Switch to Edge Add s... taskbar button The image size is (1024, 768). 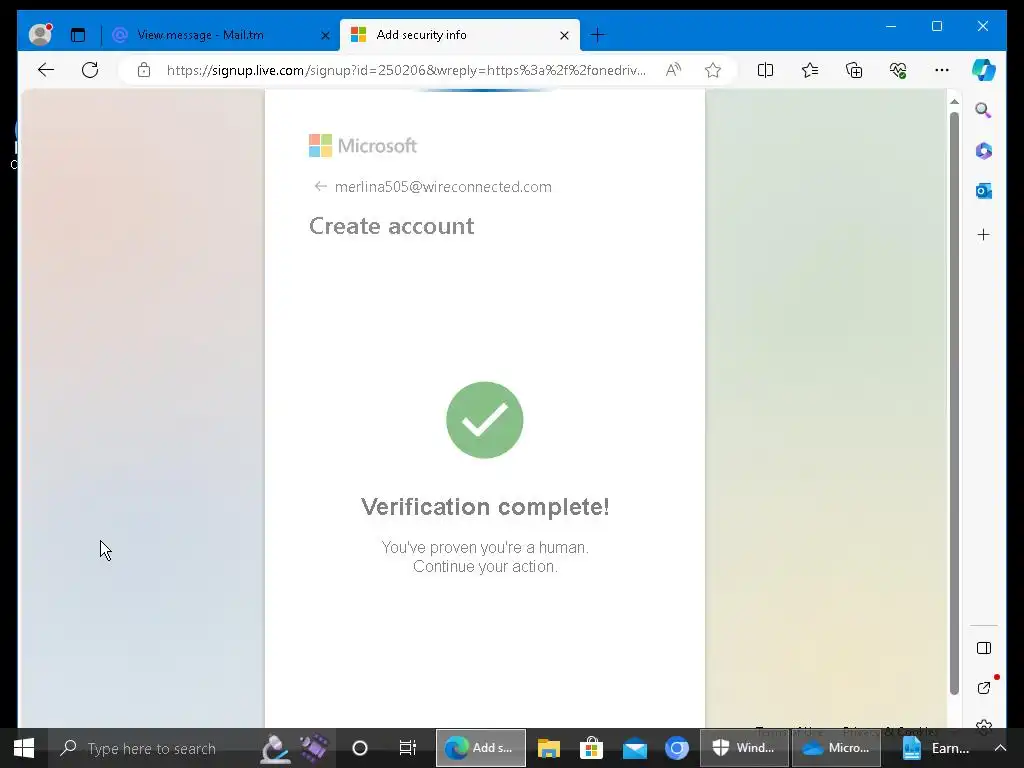tap(481, 748)
